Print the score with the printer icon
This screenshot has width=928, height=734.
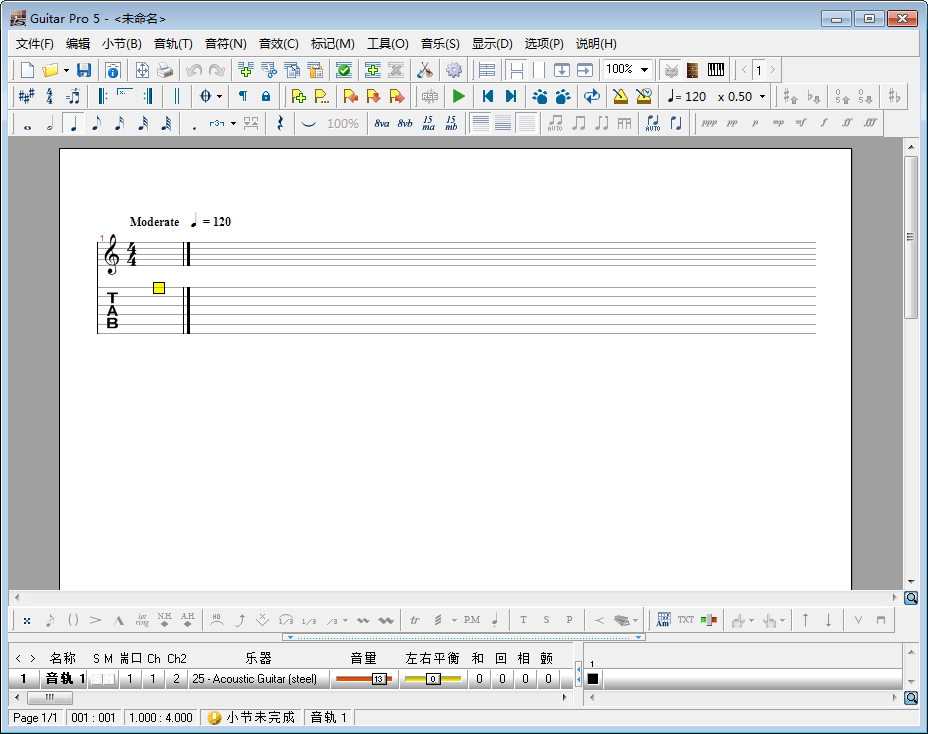165,70
